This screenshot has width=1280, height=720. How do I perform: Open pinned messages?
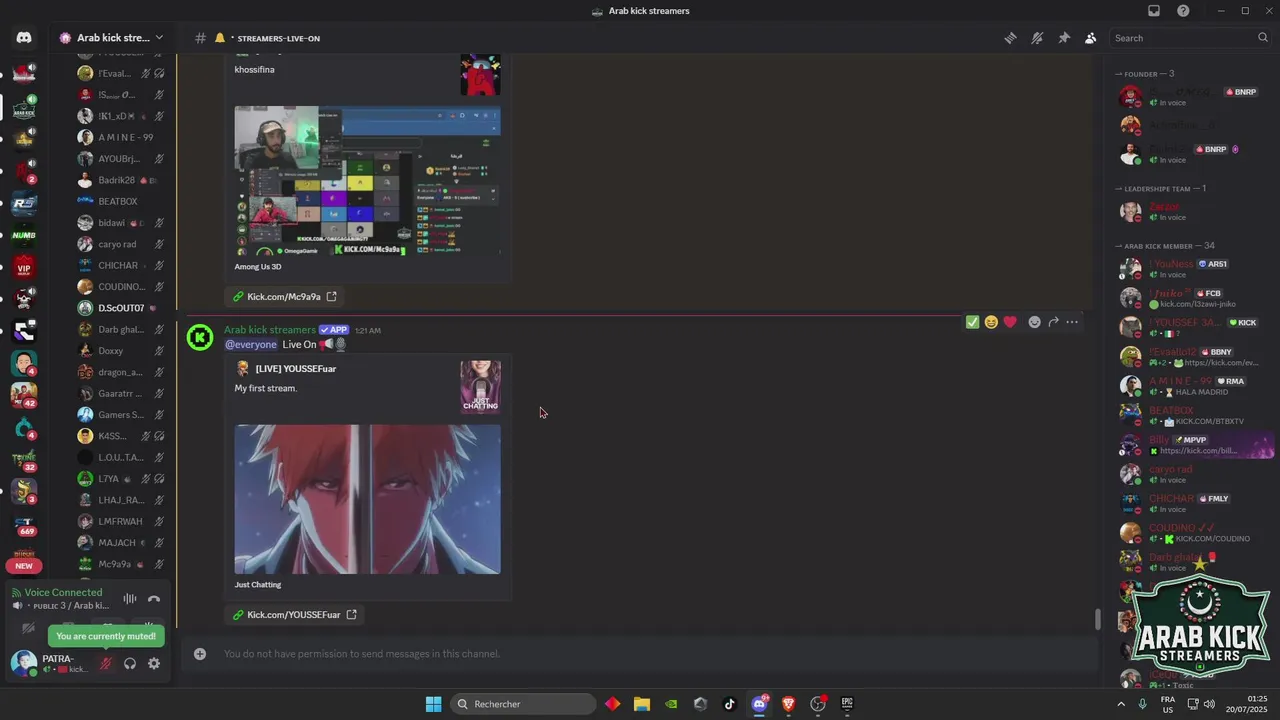coord(1064,38)
